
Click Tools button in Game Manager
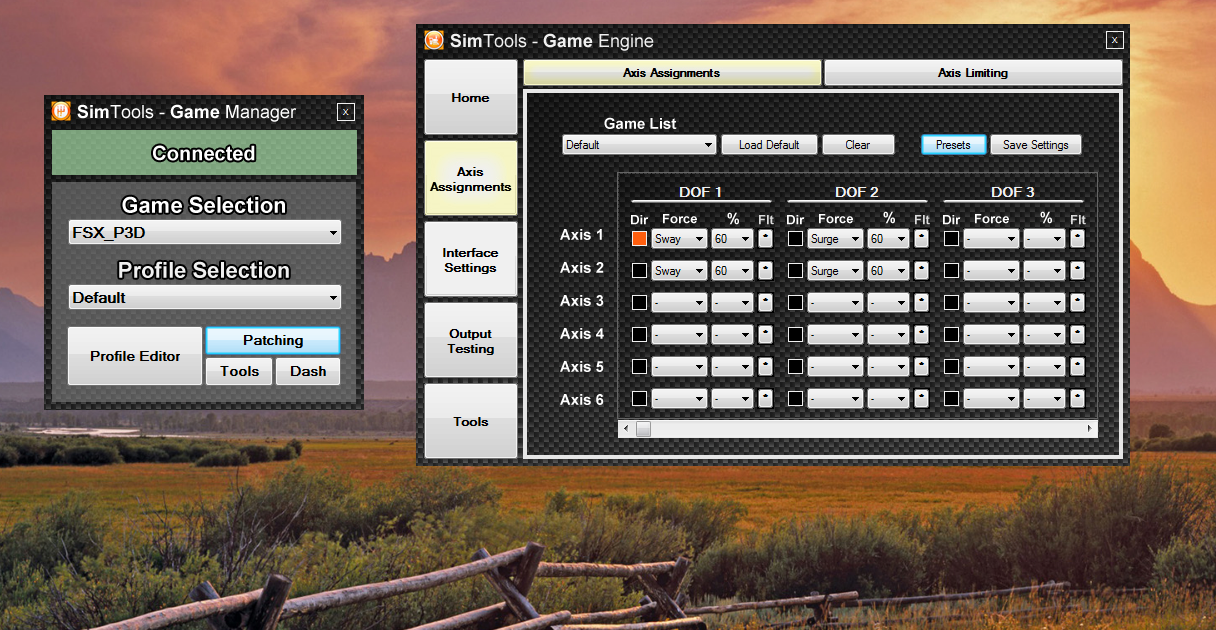pyautogui.click(x=240, y=371)
